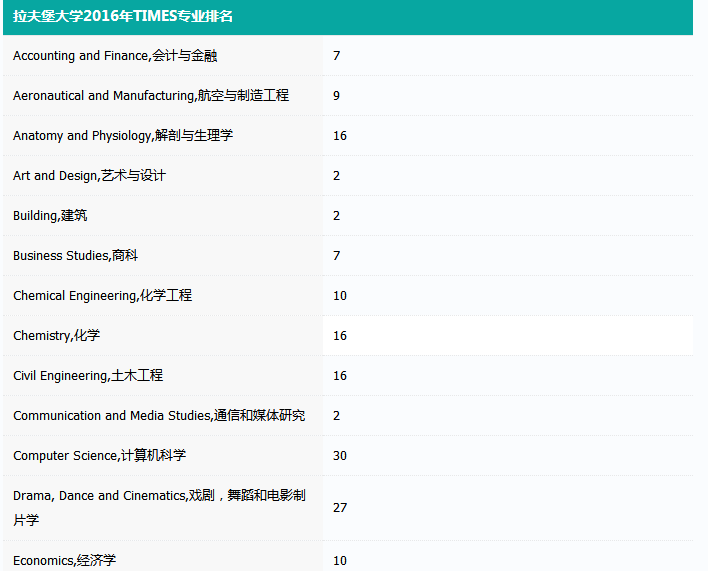Select the Economics,经济学 subject text

pos(64,560)
